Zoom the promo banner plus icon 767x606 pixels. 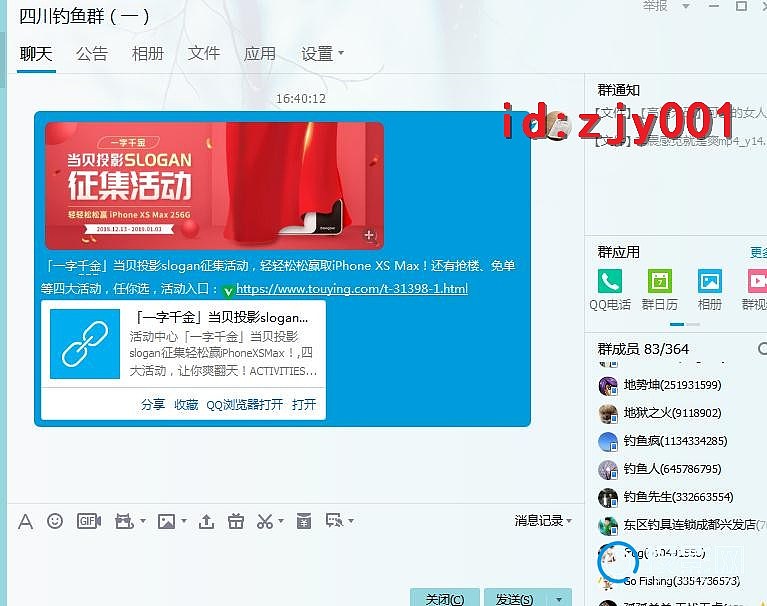pos(369,235)
